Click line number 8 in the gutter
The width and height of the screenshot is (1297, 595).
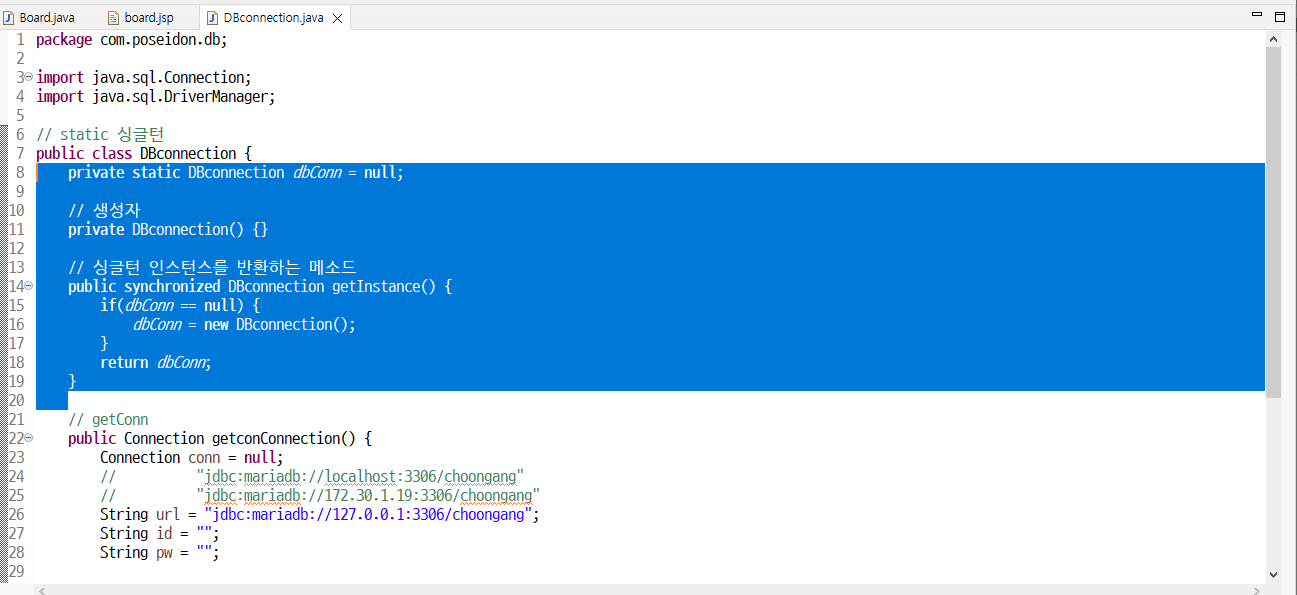20,173
